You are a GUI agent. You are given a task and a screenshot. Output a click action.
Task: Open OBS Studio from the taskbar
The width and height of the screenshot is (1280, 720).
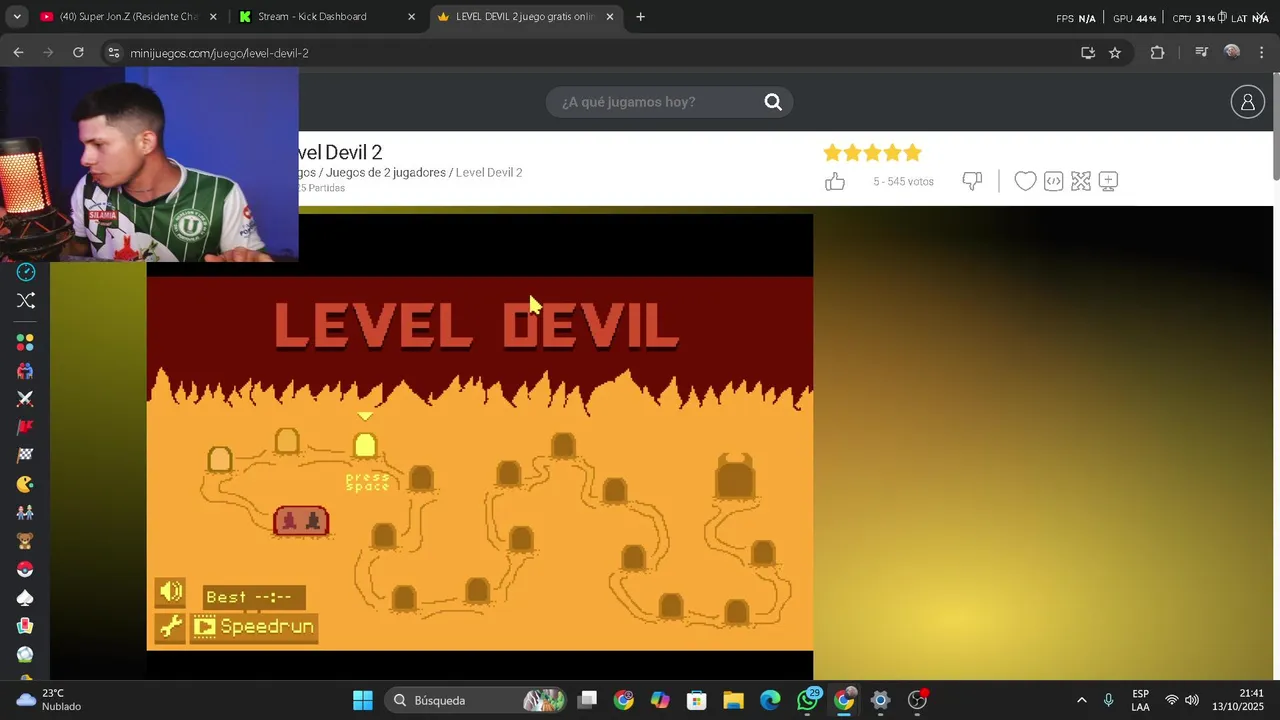pyautogui.click(x=917, y=700)
